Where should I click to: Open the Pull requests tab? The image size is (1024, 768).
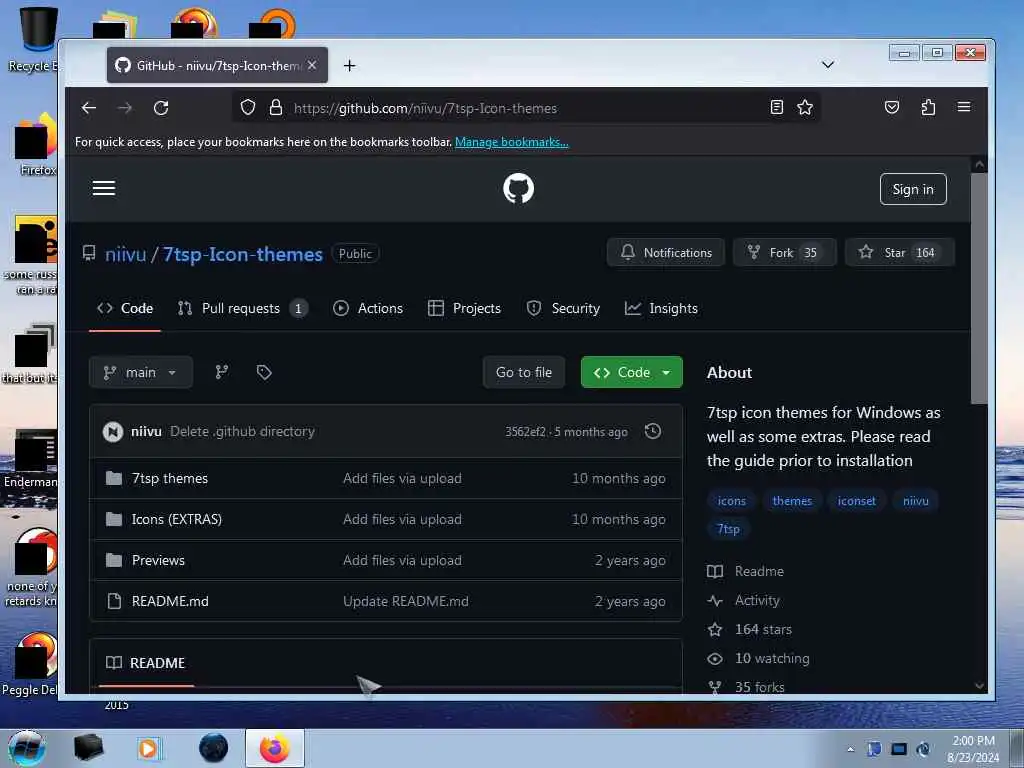(242, 308)
